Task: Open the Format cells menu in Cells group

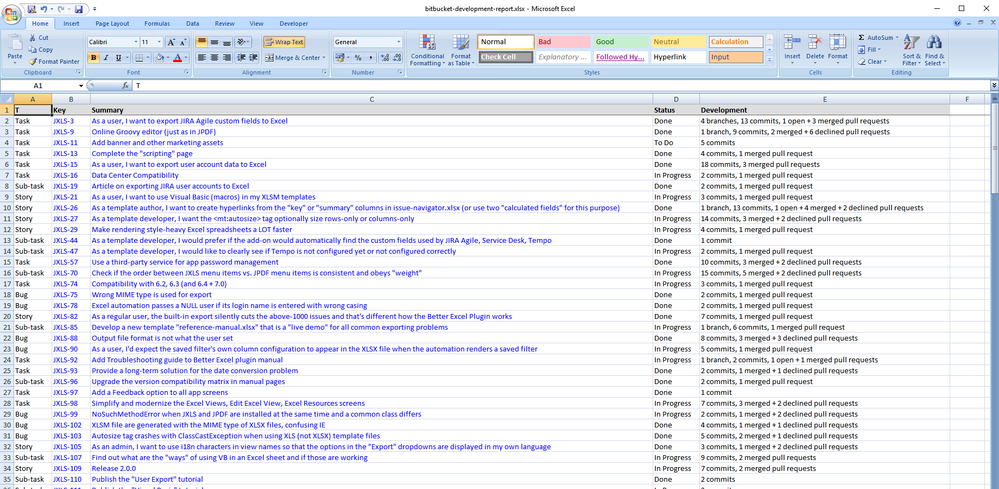Action: point(837,50)
